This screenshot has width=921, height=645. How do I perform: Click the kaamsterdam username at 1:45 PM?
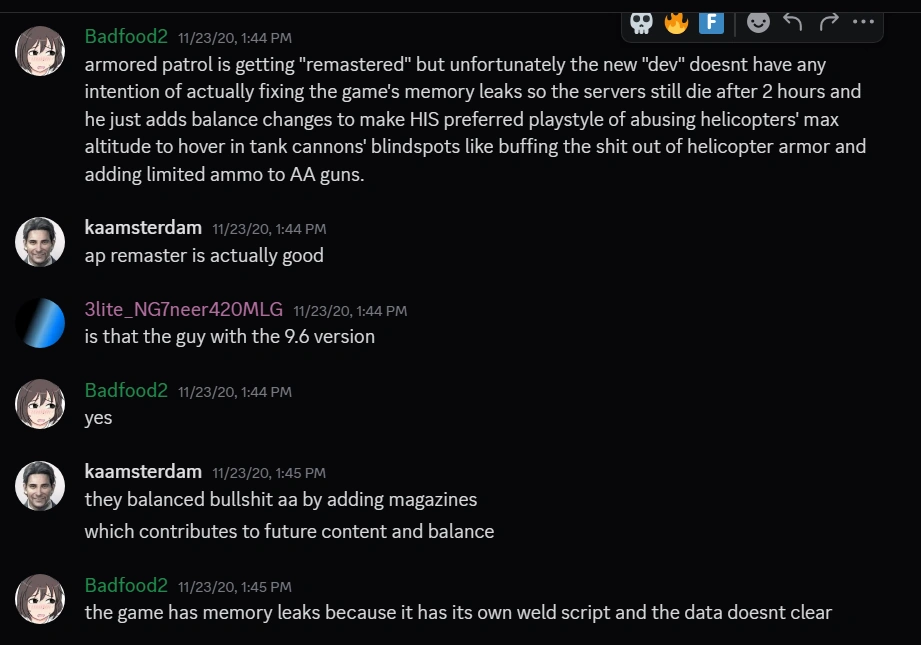[x=143, y=471]
